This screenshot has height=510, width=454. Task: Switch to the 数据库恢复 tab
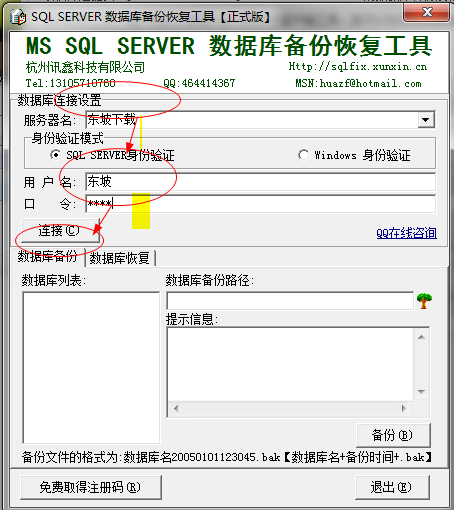tap(120, 258)
